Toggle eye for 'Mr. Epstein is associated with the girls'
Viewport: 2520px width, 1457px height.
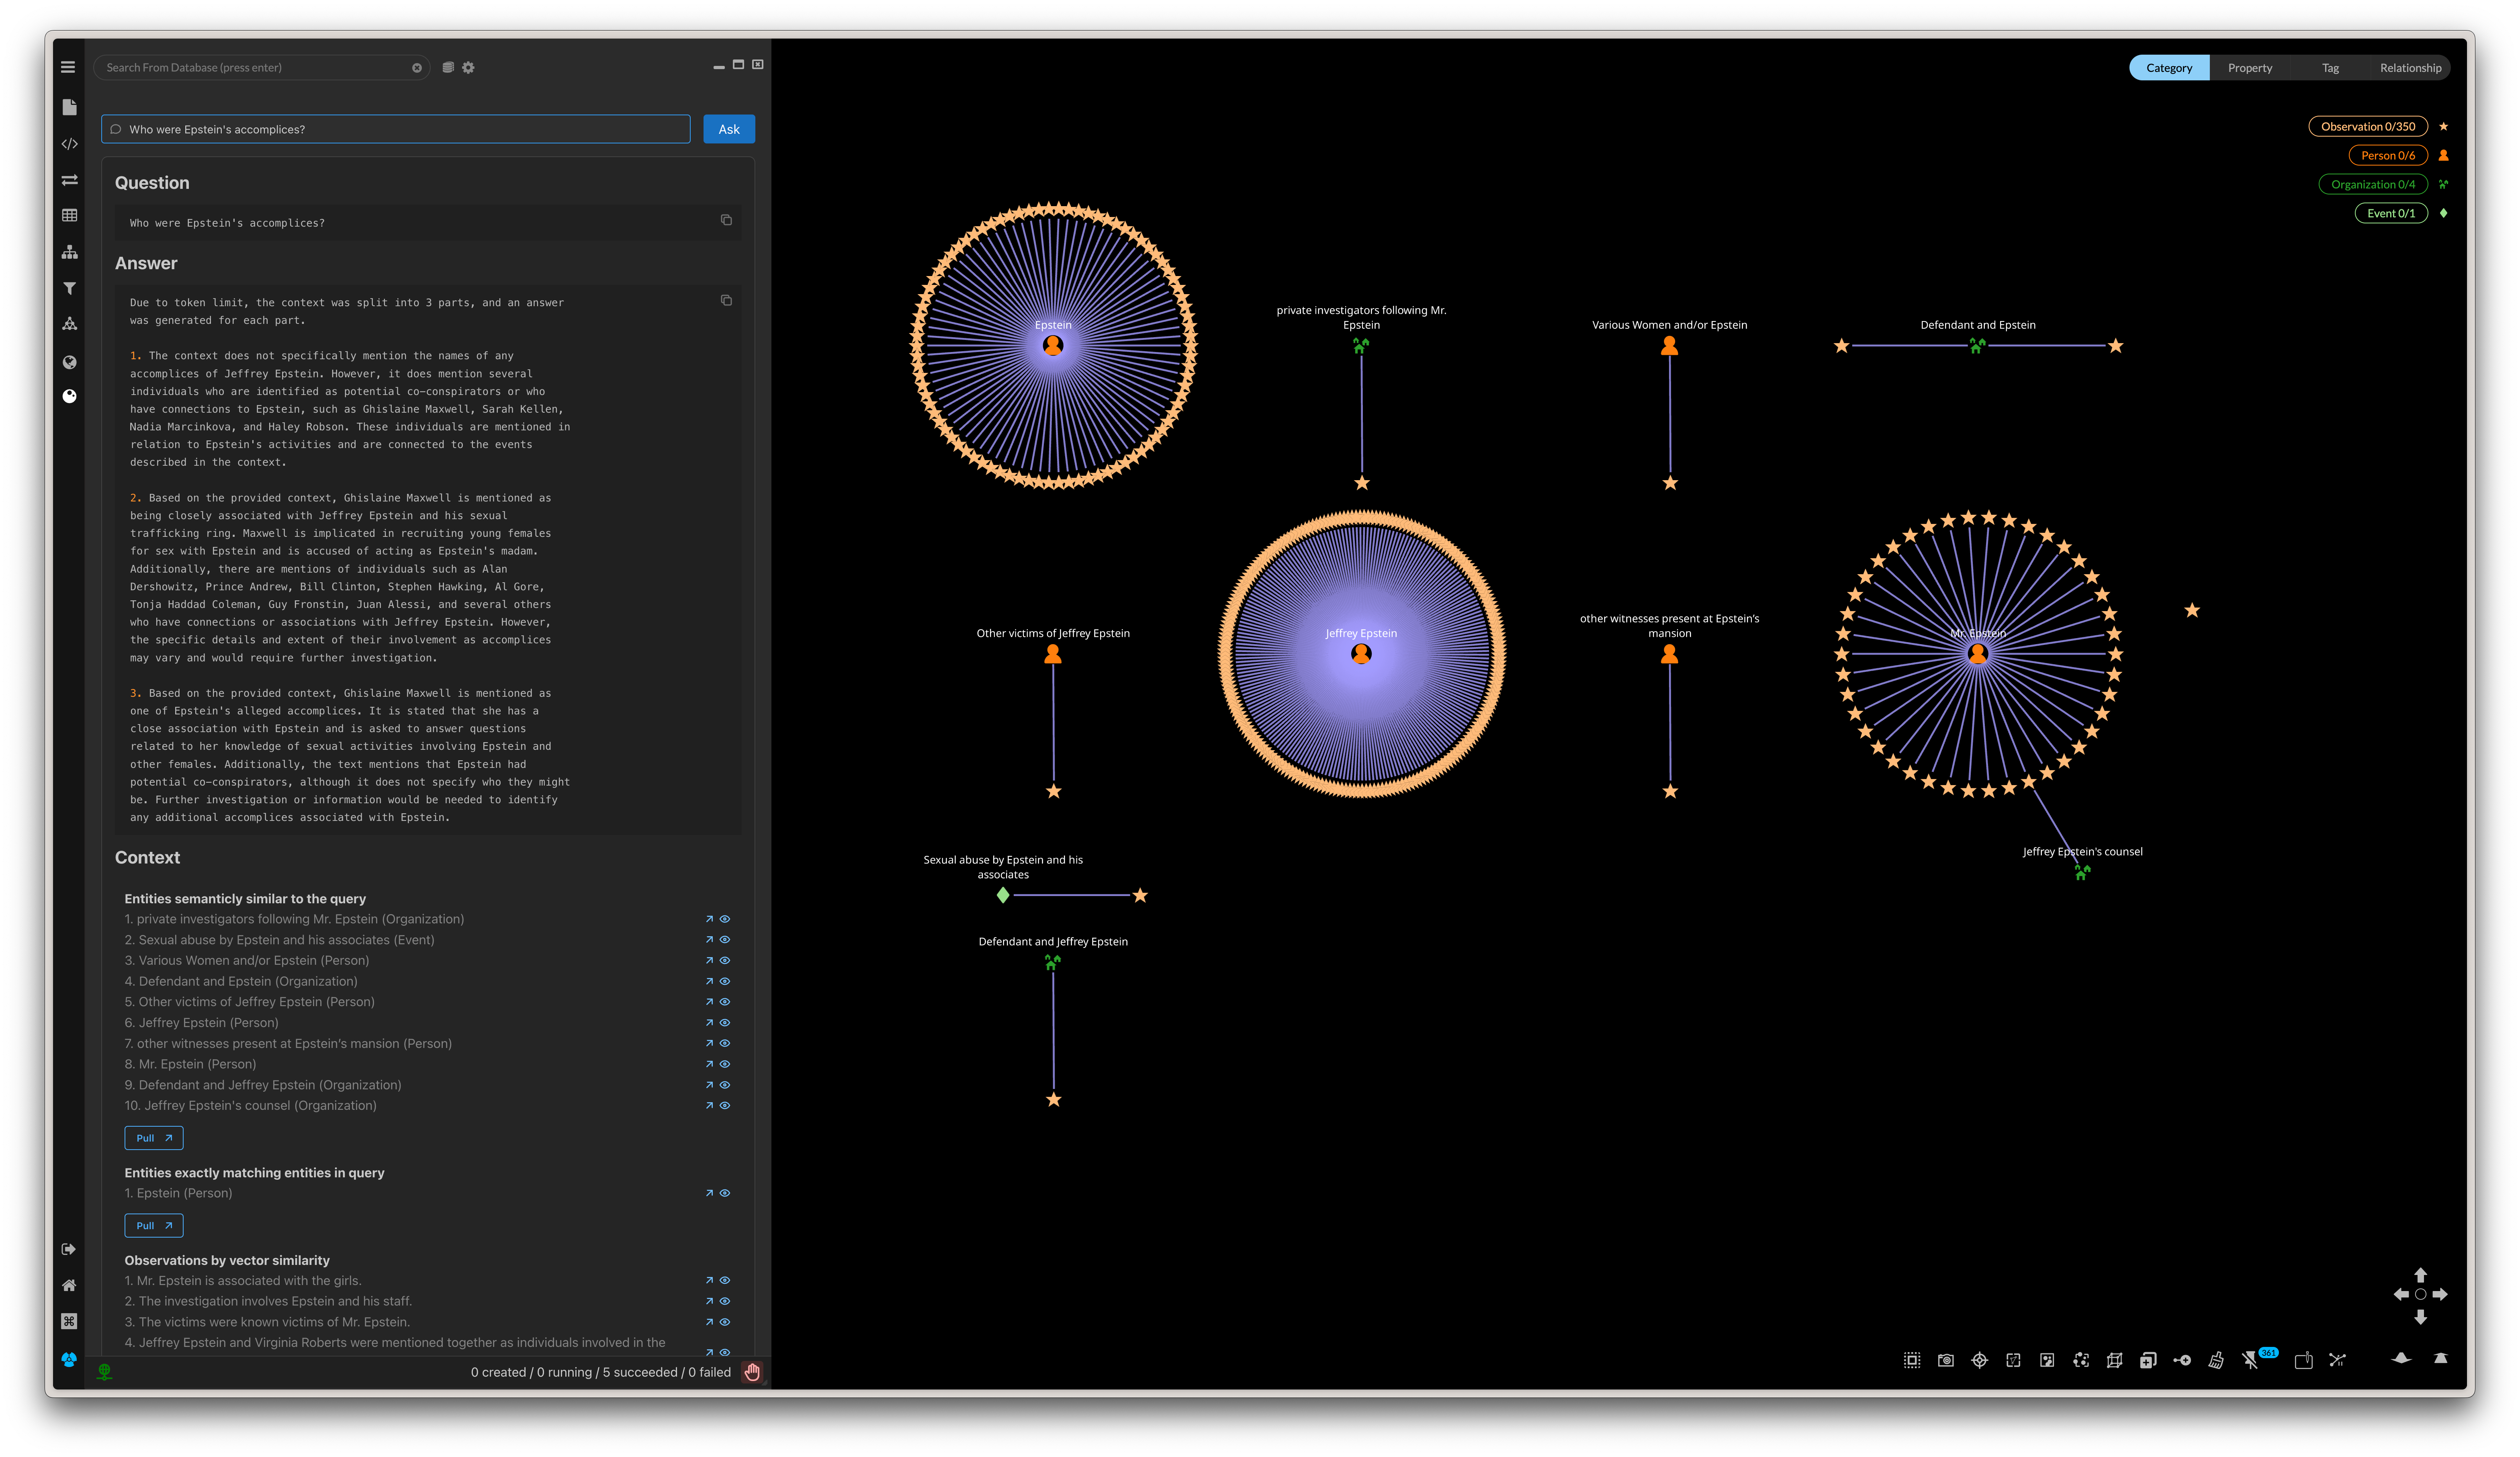click(x=725, y=1281)
